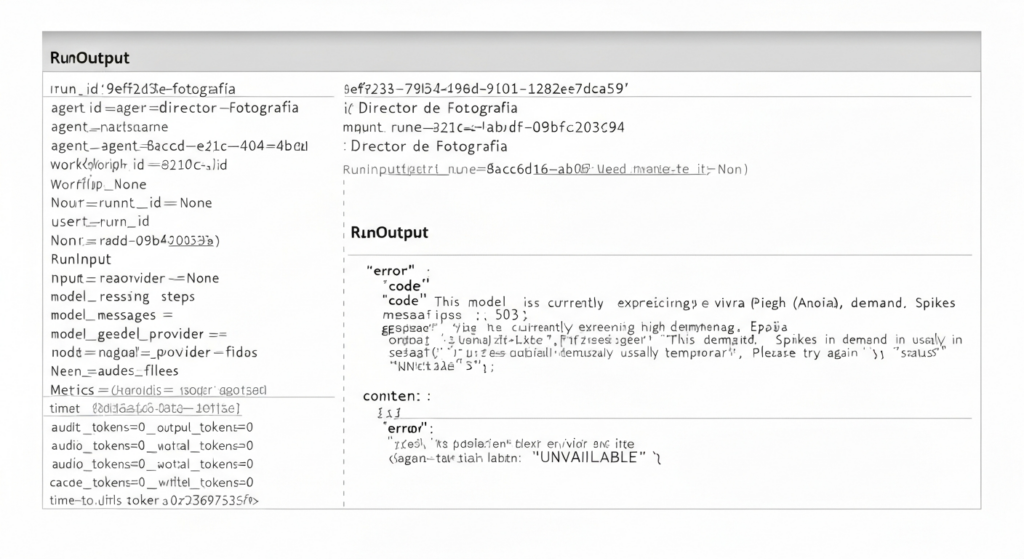Click the RunOutput title in the header bar
1024x559 pixels.
(x=89, y=58)
